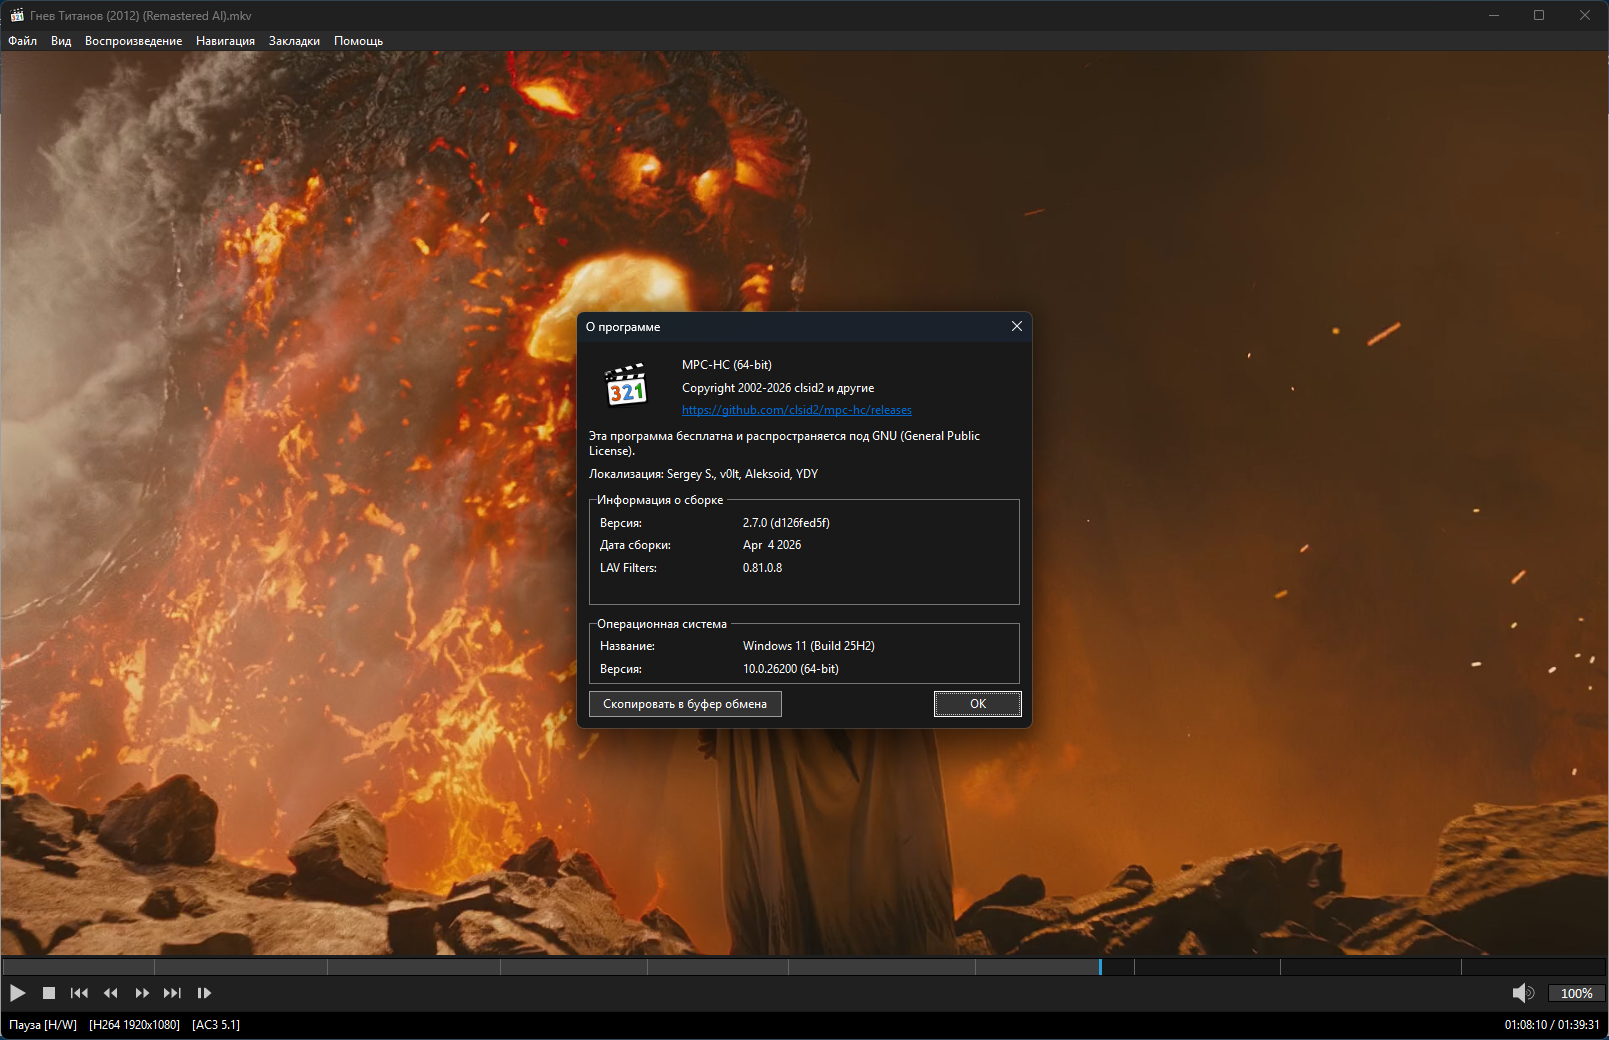Click the version value 2.7.0 (d126fed5f)

(786, 523)
